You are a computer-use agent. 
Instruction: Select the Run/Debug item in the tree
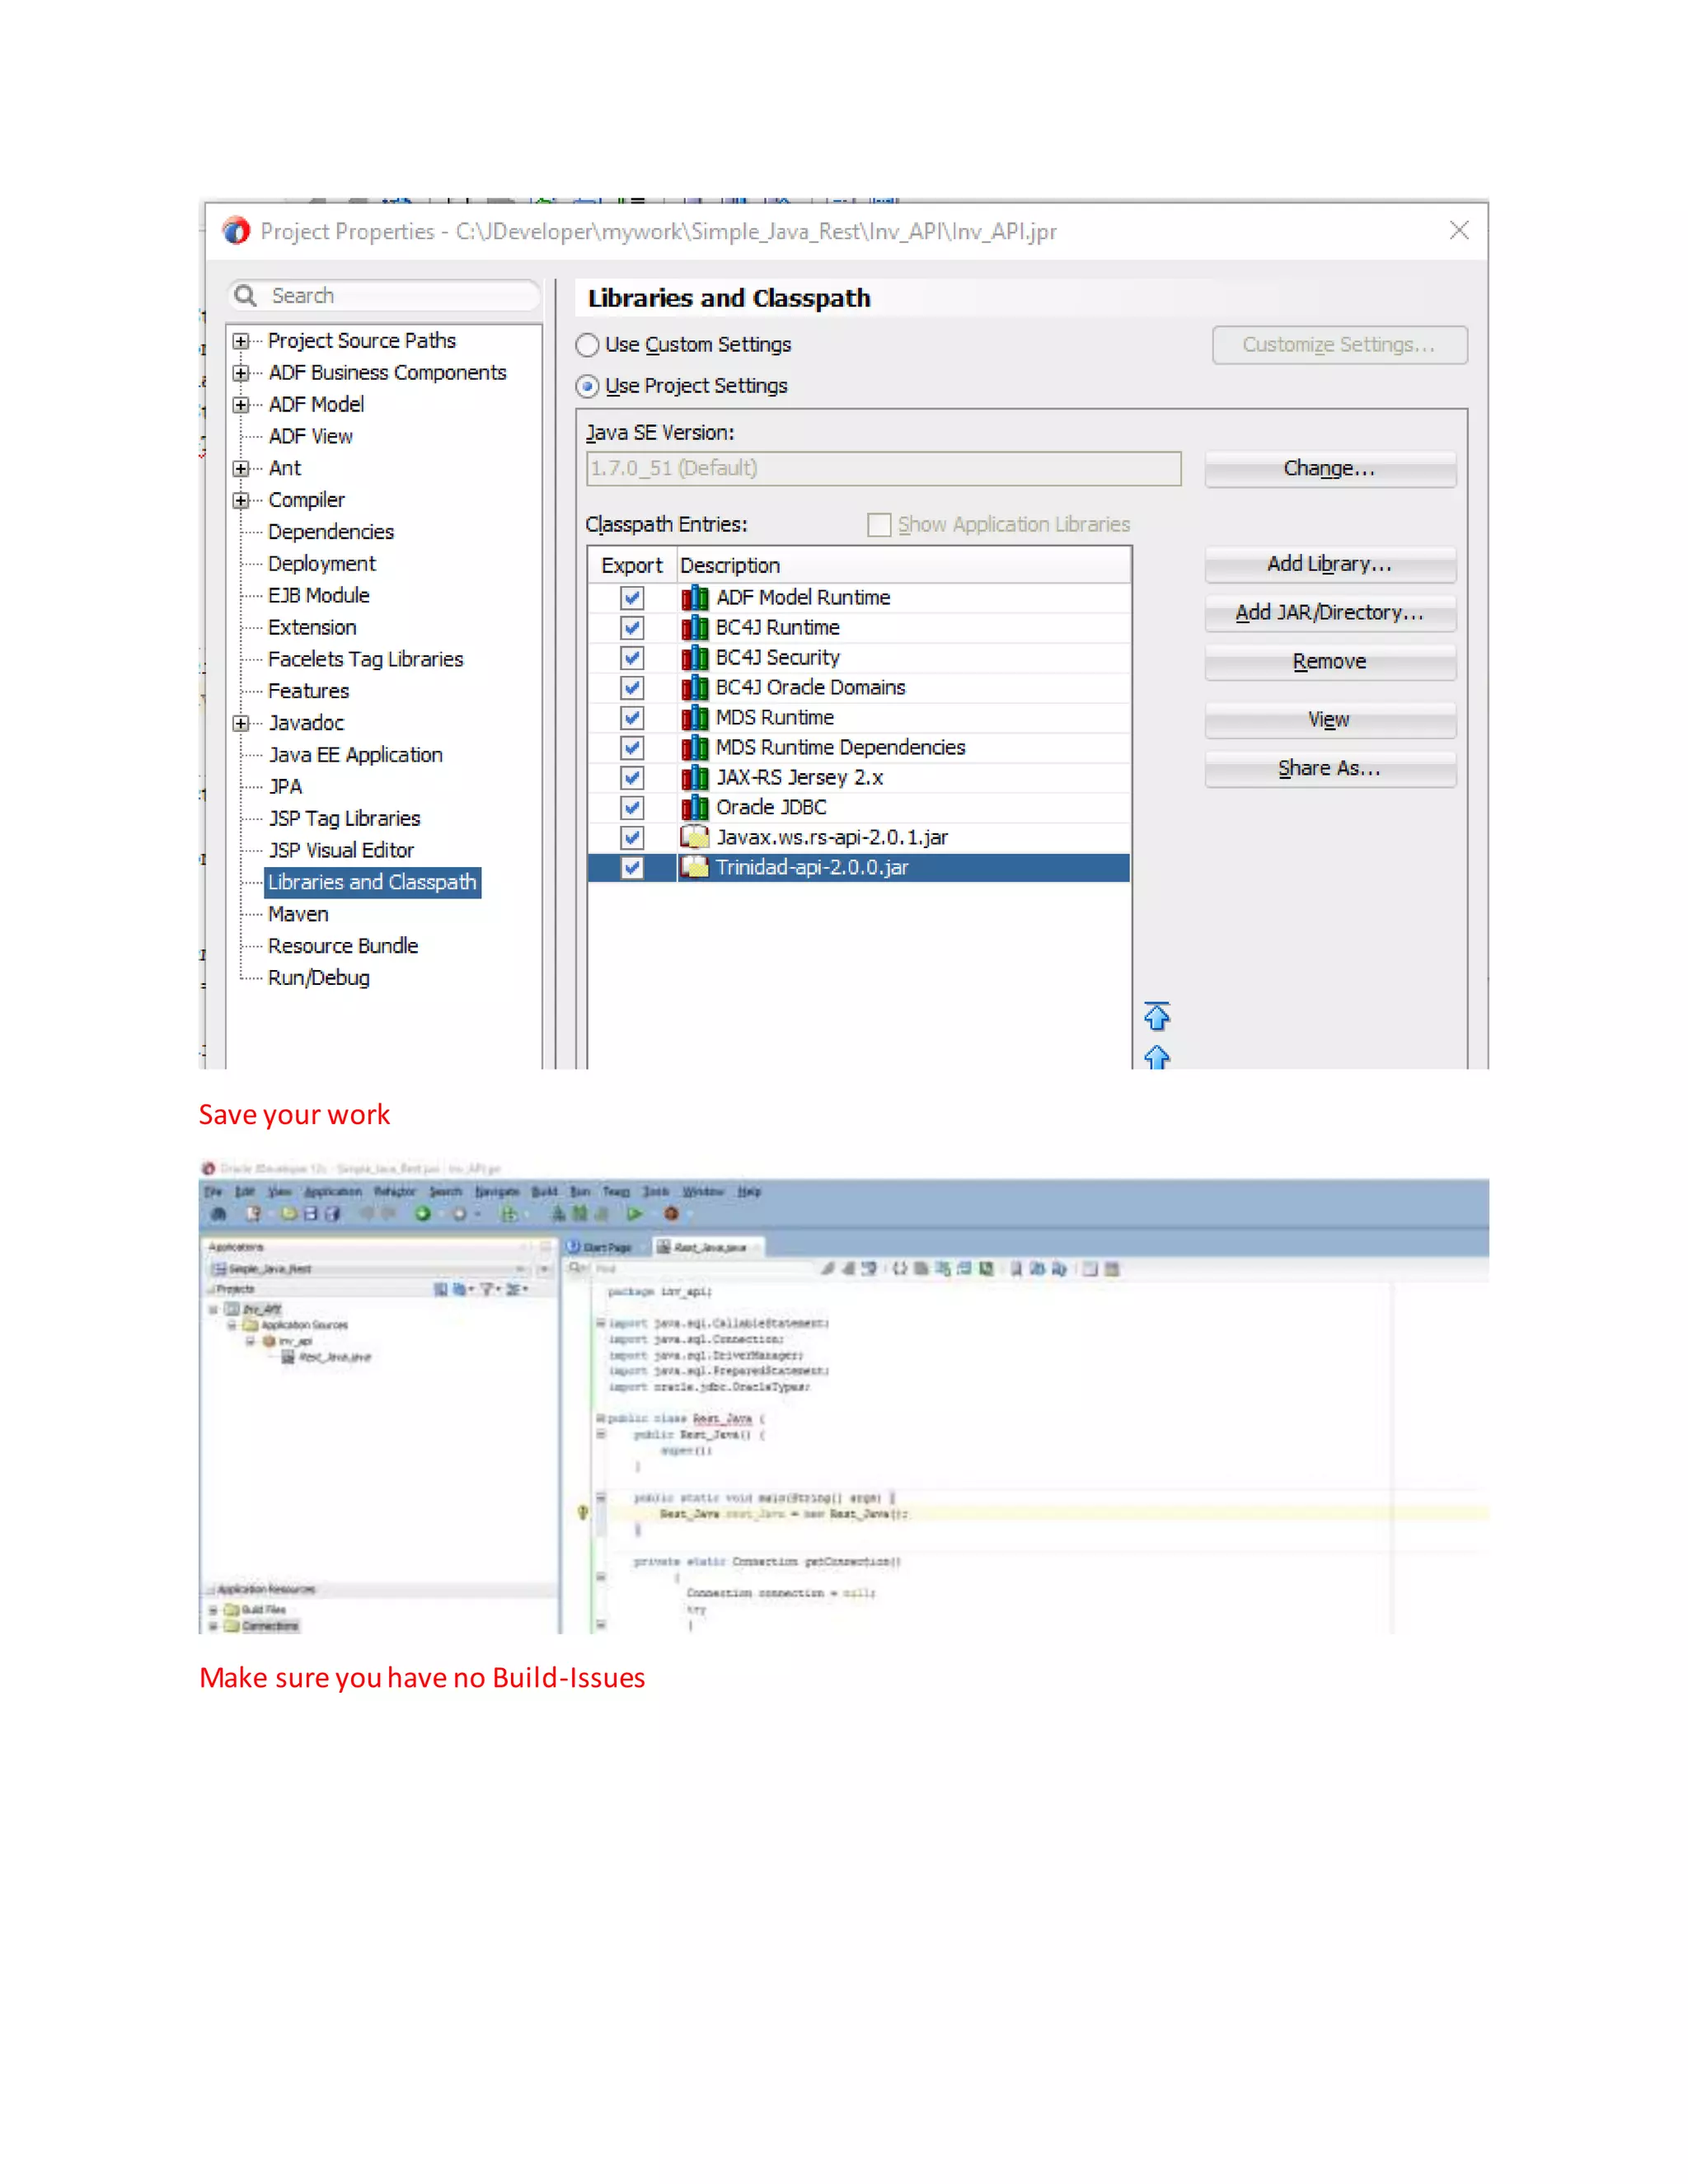[318, 978]
